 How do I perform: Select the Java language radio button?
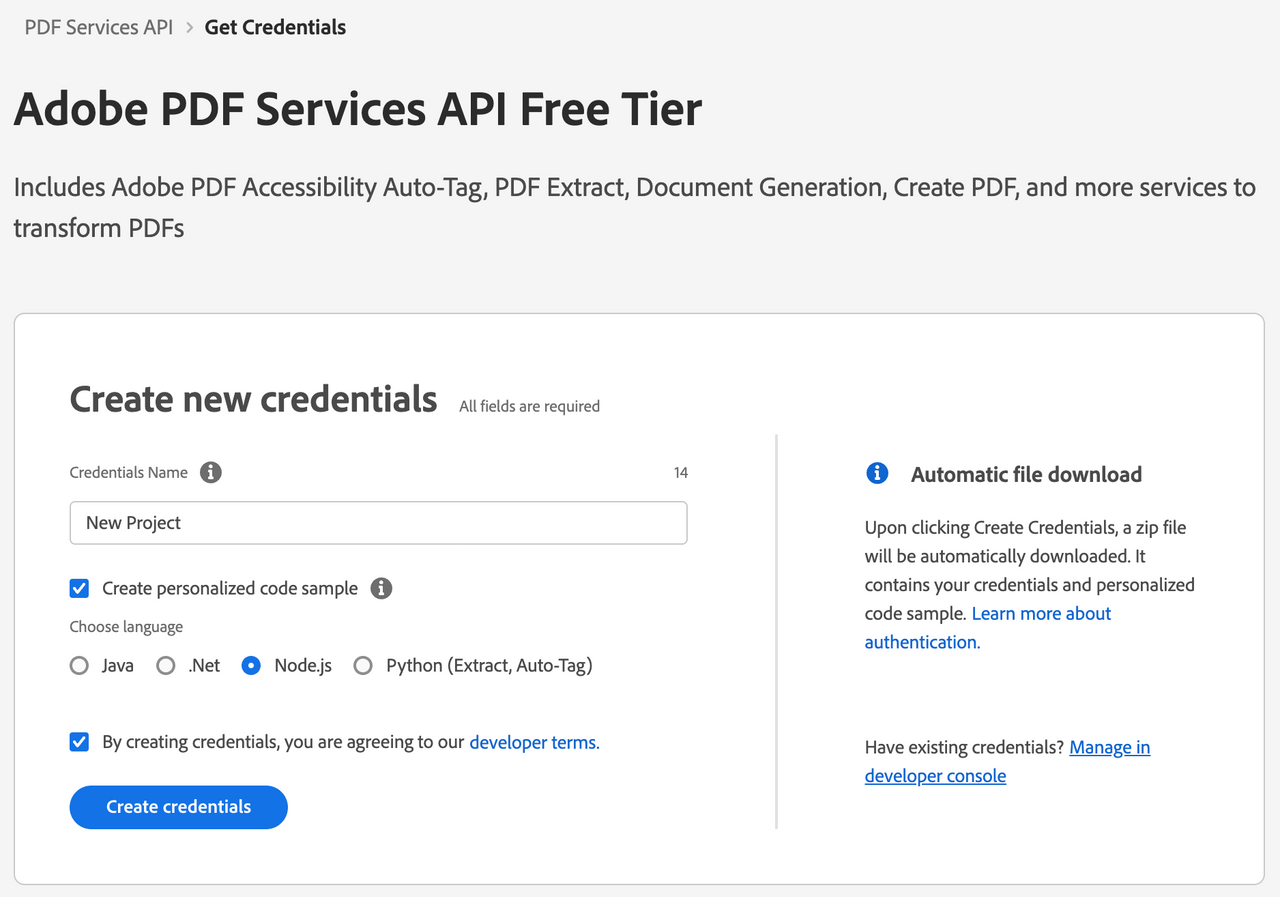pos(79,665)
